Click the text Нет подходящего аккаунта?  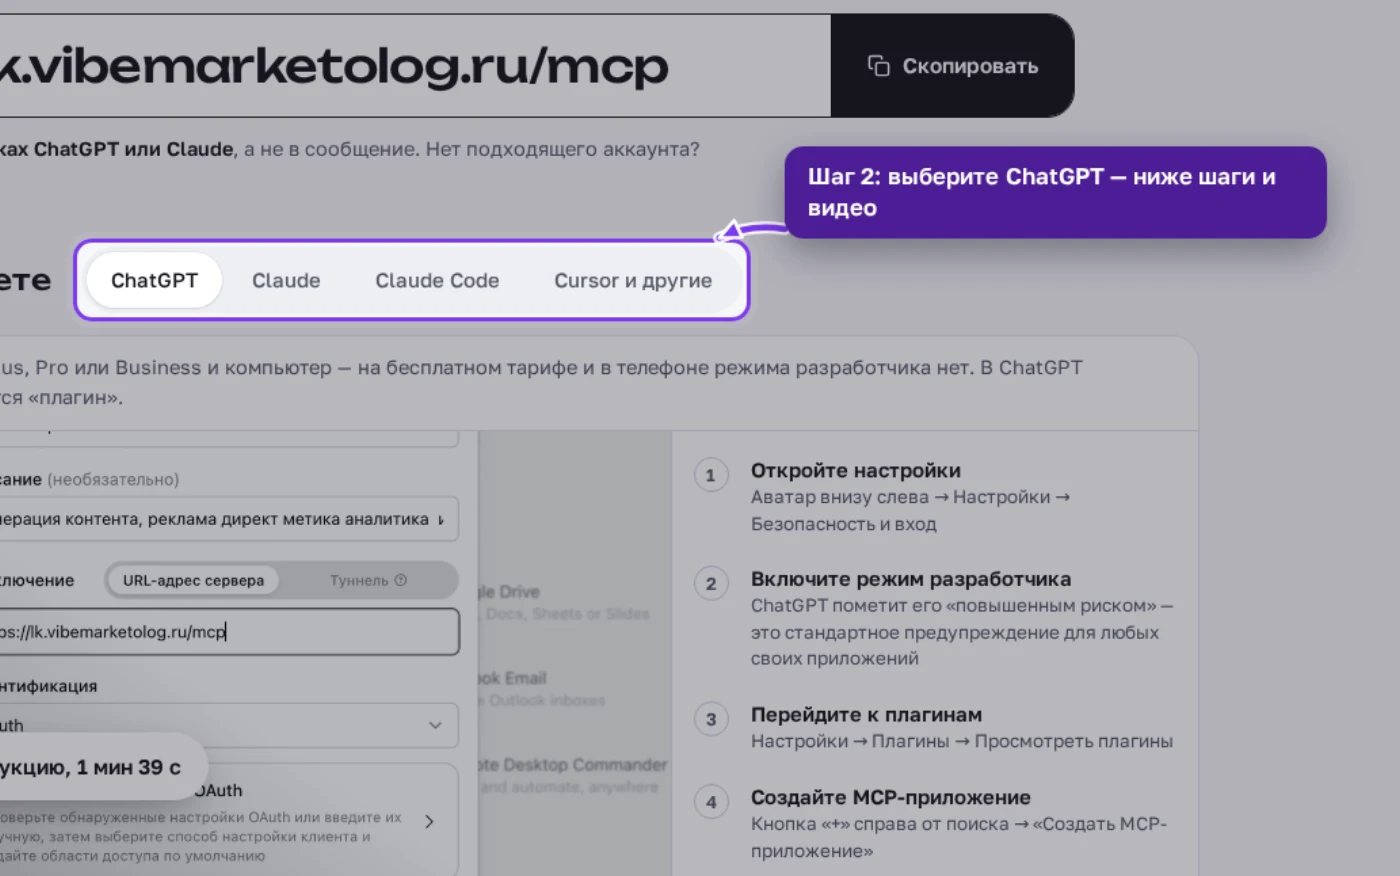click(x=563, y=149)
